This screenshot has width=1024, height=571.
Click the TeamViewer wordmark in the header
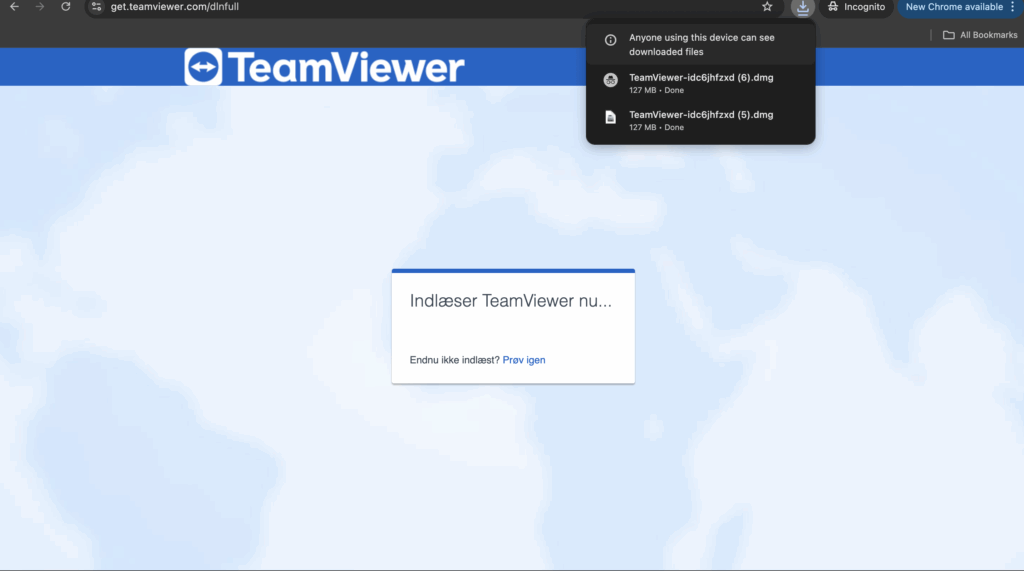pyautogui.click(x=346, y=67)
